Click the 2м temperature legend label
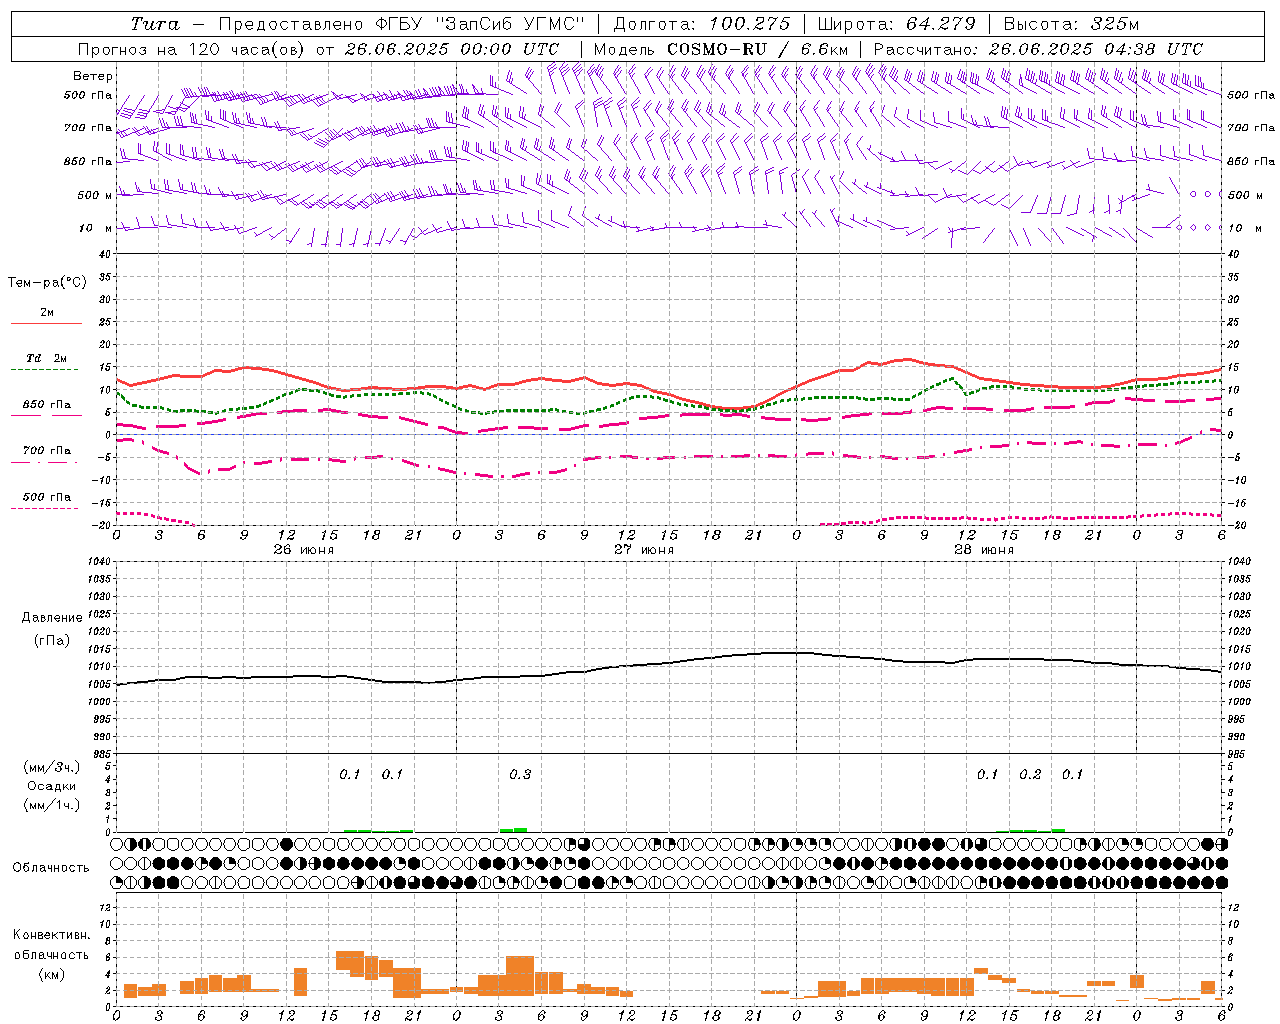This screenshot has width=1280, height=1024. 47,312
